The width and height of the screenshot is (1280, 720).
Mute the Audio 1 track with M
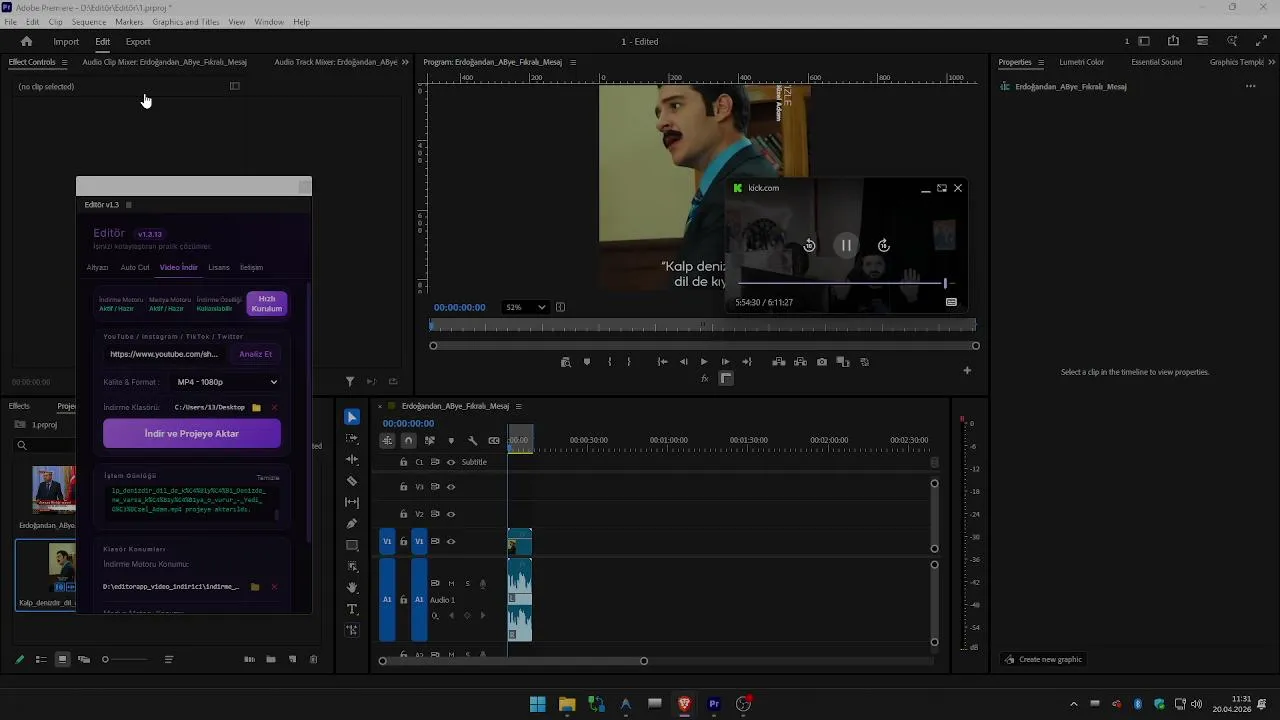point(451,583)
